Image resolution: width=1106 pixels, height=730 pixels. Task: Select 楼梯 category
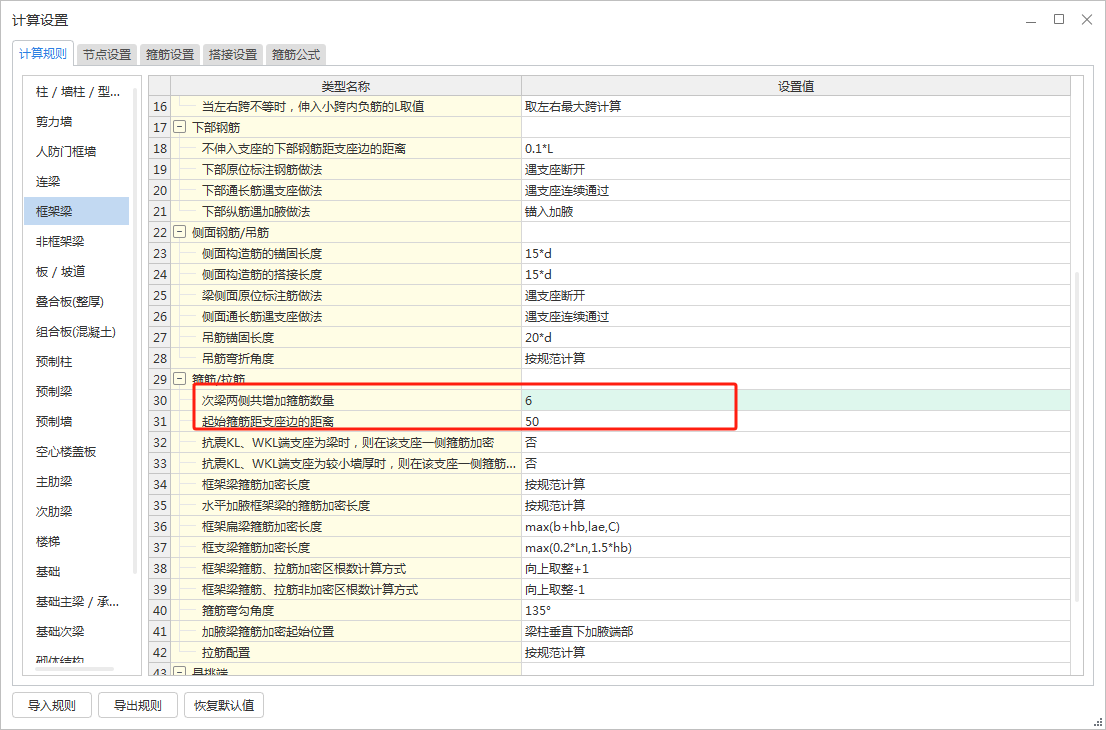click(76, 541)
